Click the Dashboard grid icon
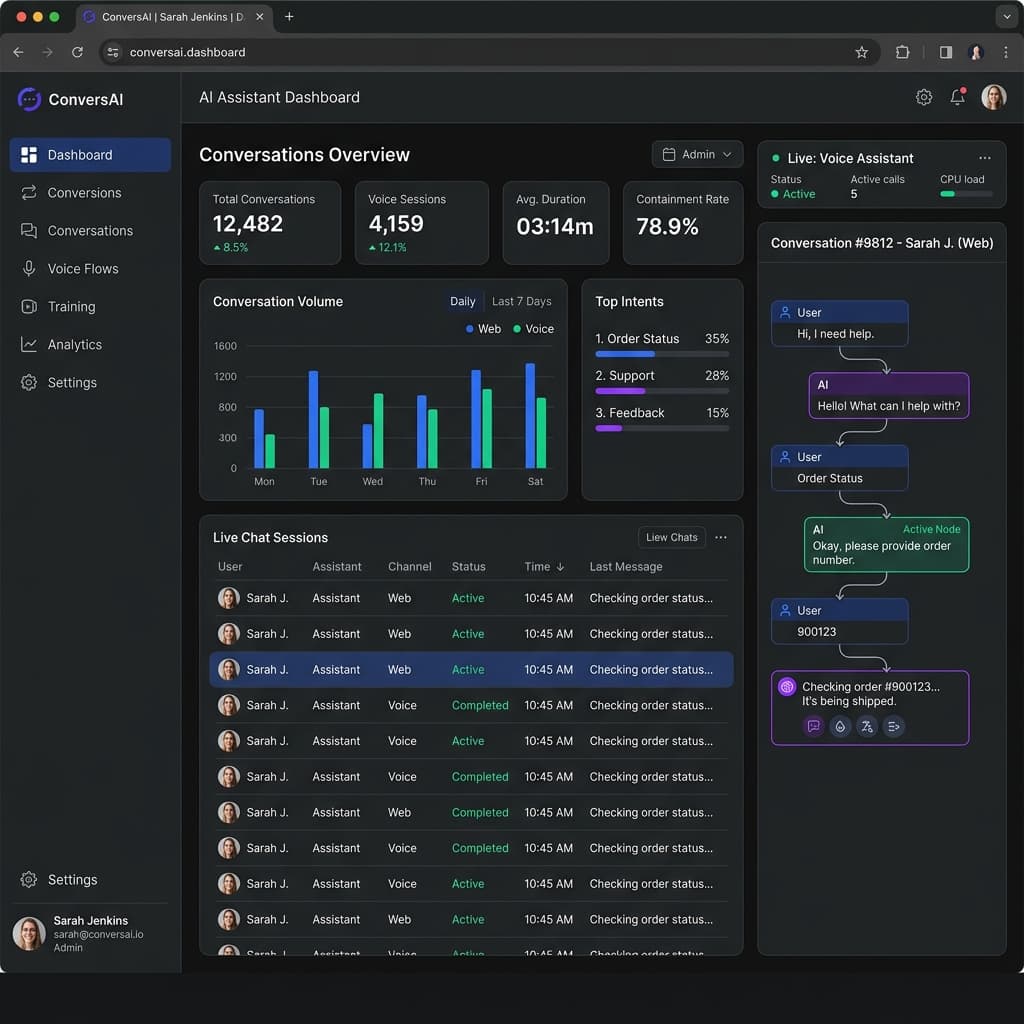 pos(29,155)
